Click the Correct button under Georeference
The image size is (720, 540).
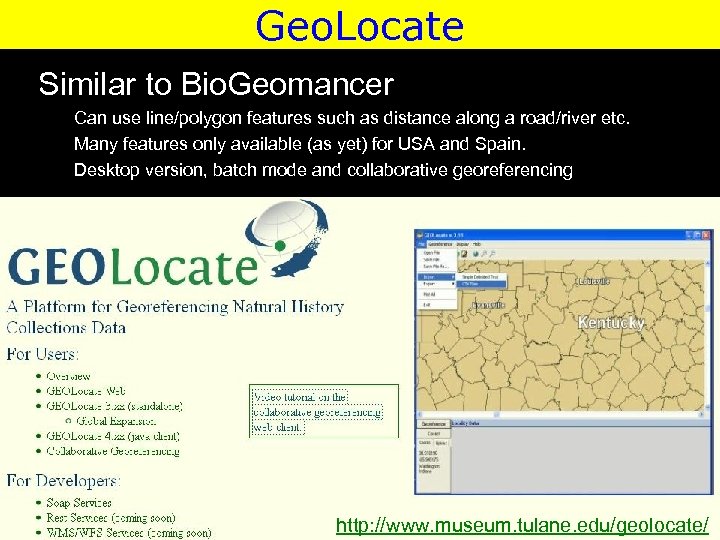click(x=433, y=433)
